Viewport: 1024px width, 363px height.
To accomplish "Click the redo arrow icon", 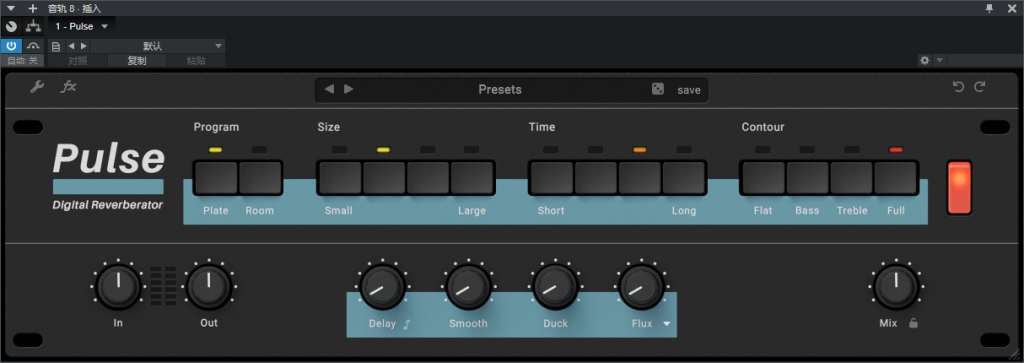I will click(980, 87).
